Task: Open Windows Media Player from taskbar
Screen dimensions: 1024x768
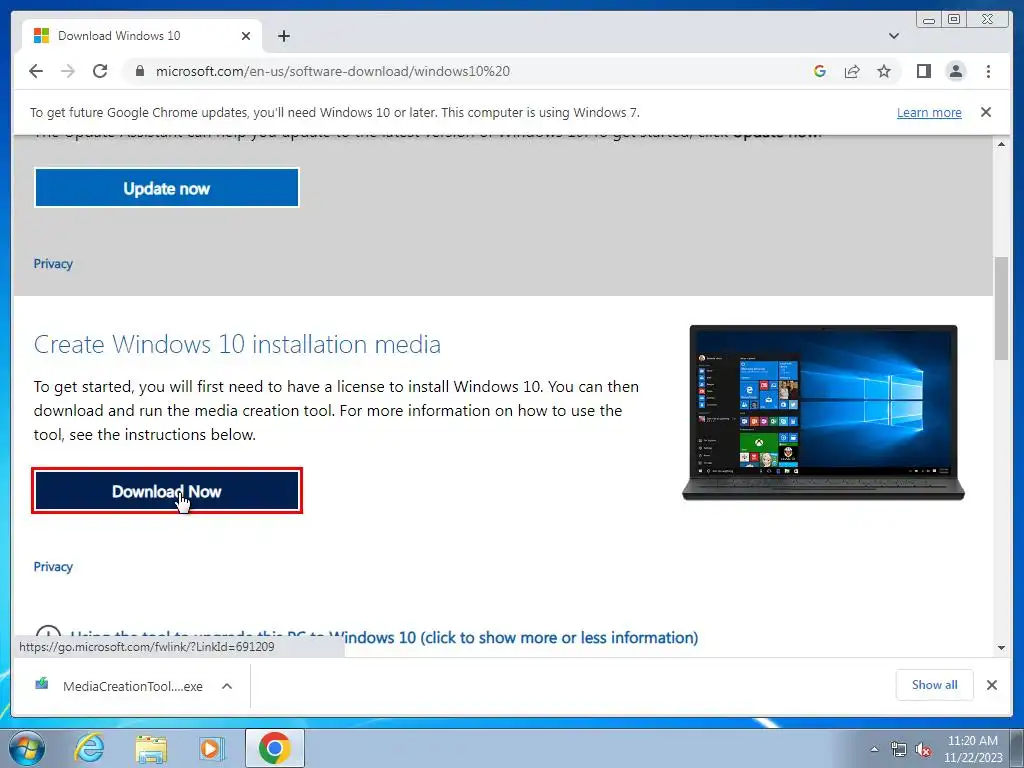Action: tap(210, 748)
